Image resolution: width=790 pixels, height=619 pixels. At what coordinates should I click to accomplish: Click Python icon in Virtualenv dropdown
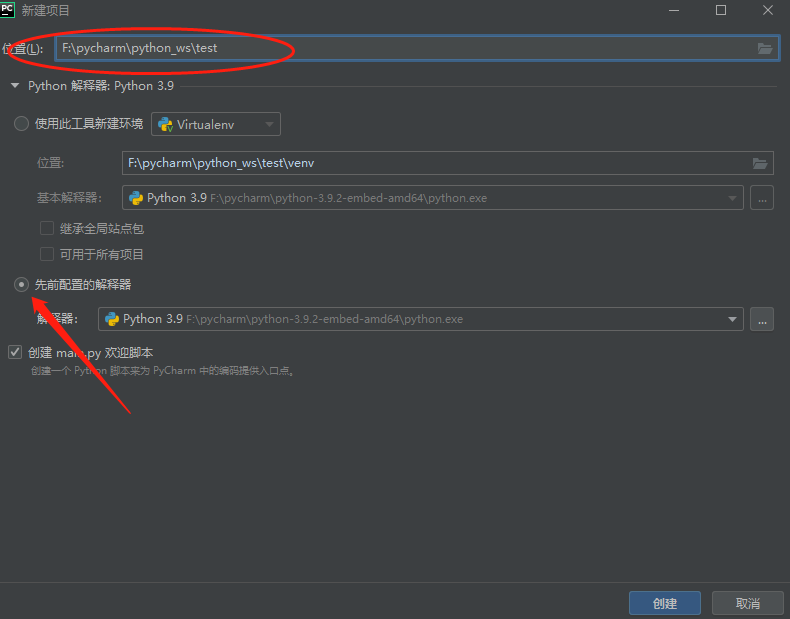(165, 124)
